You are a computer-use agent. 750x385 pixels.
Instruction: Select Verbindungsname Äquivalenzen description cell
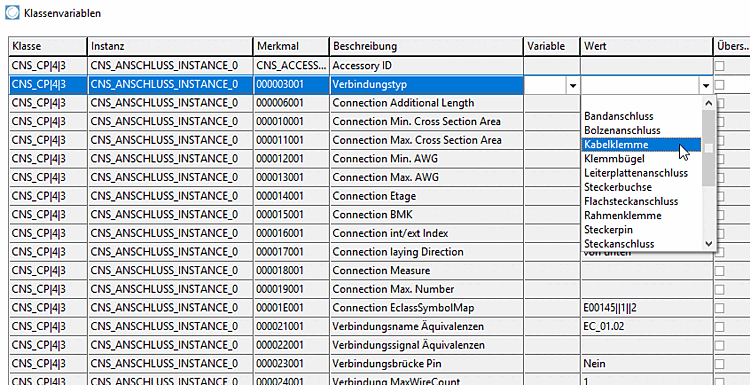coord(427,327)
